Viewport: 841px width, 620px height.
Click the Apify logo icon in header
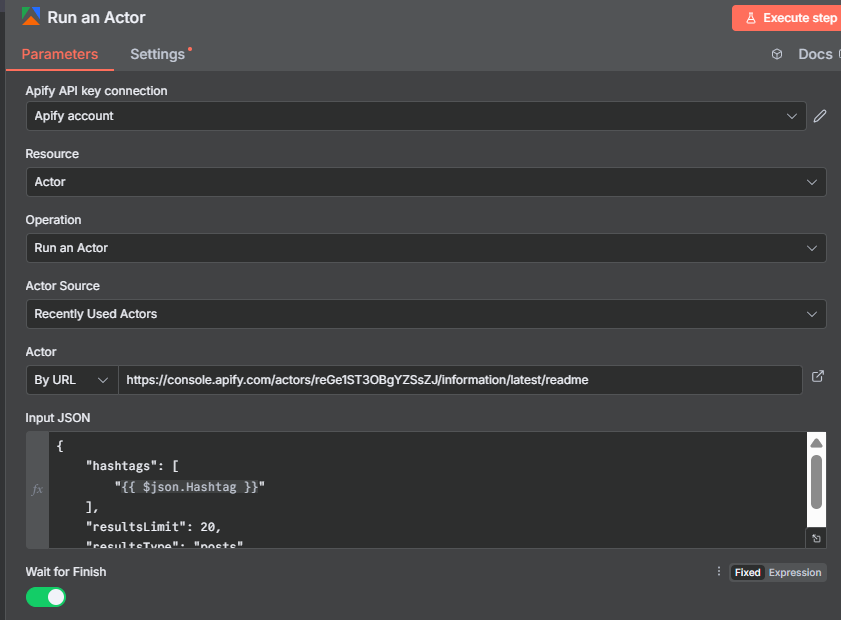[x=31, y=17]
